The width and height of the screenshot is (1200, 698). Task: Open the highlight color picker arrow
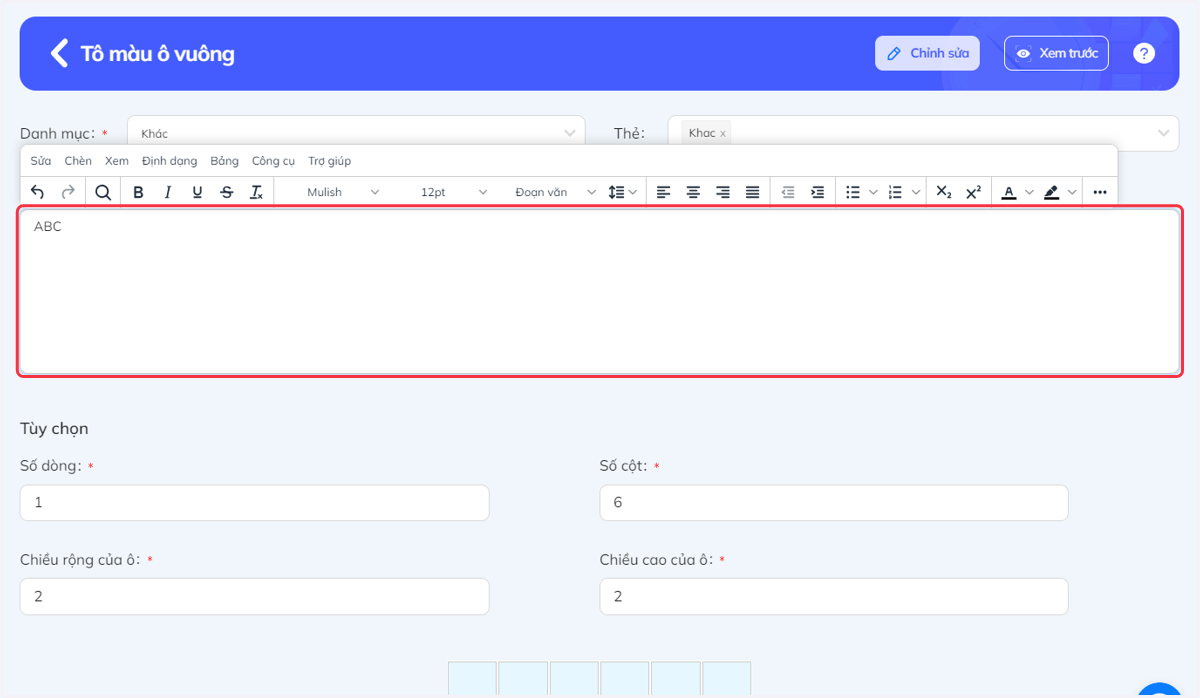[1072, 192]
